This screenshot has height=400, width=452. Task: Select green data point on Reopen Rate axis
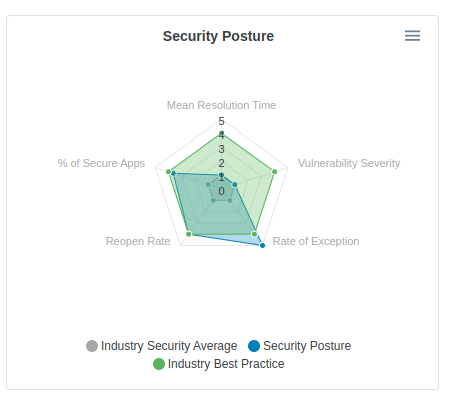point(189,234)
